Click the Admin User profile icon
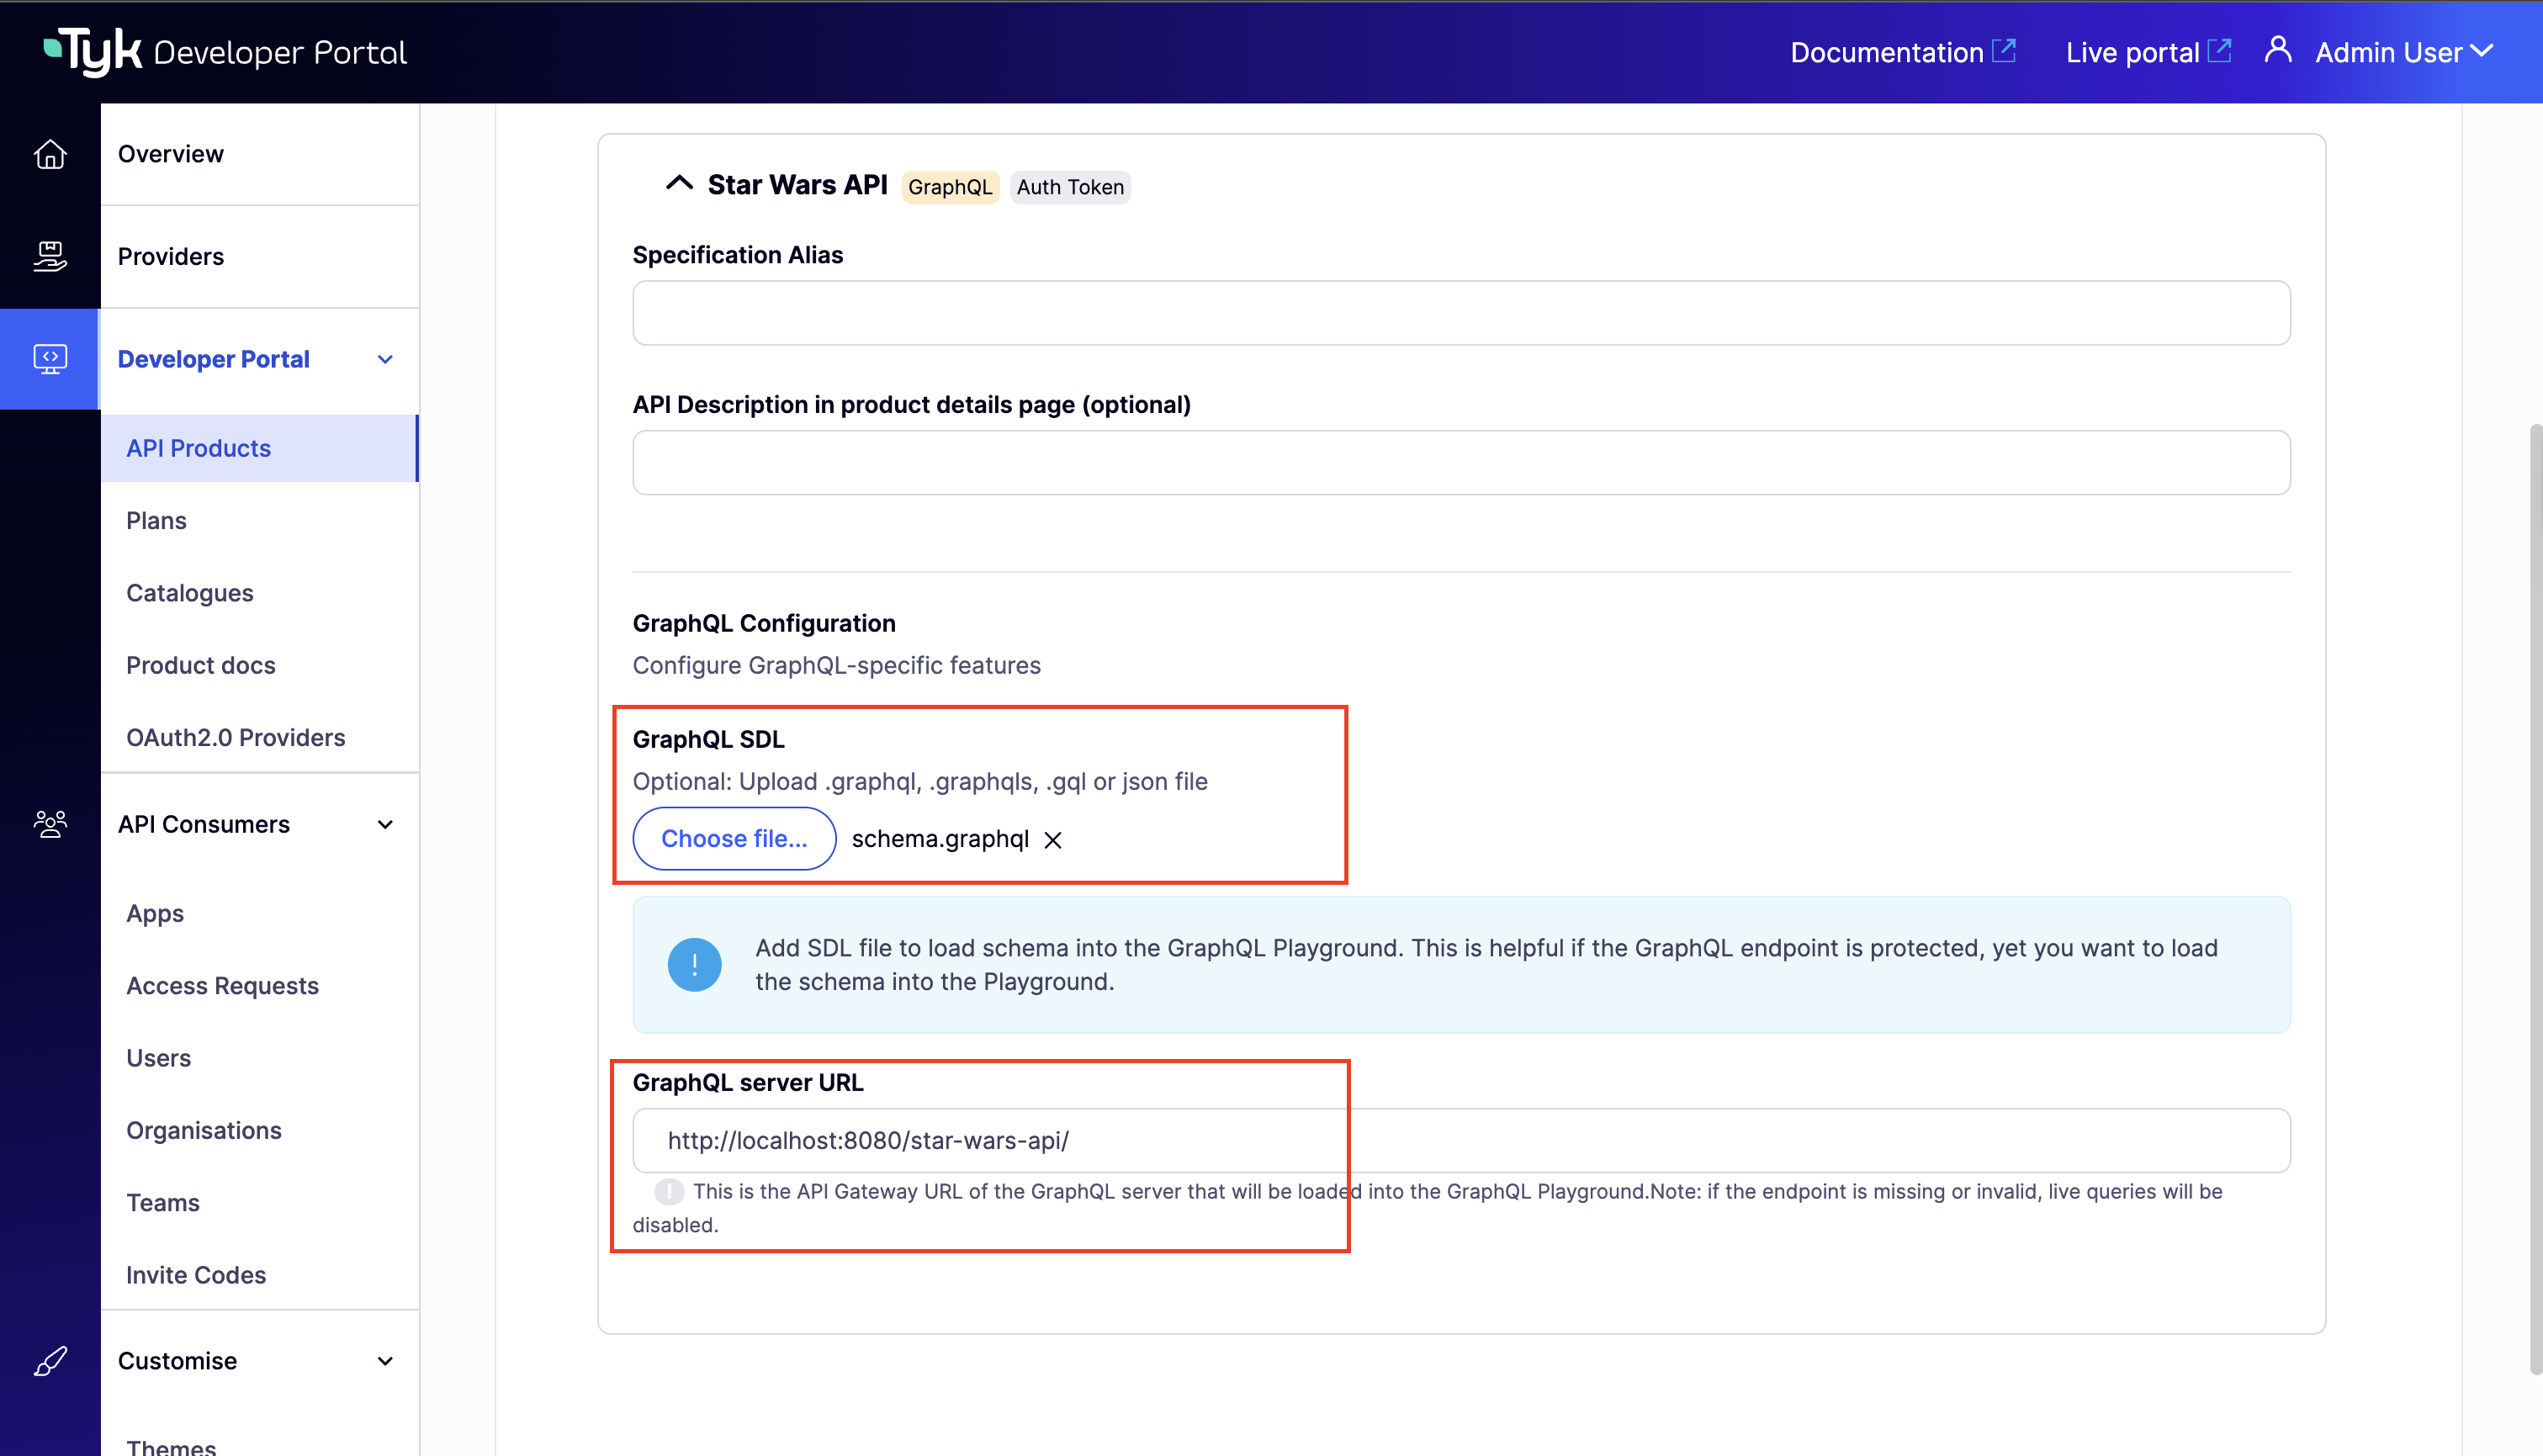This screenshot has height=1456, width=2543. [2278, 50]
